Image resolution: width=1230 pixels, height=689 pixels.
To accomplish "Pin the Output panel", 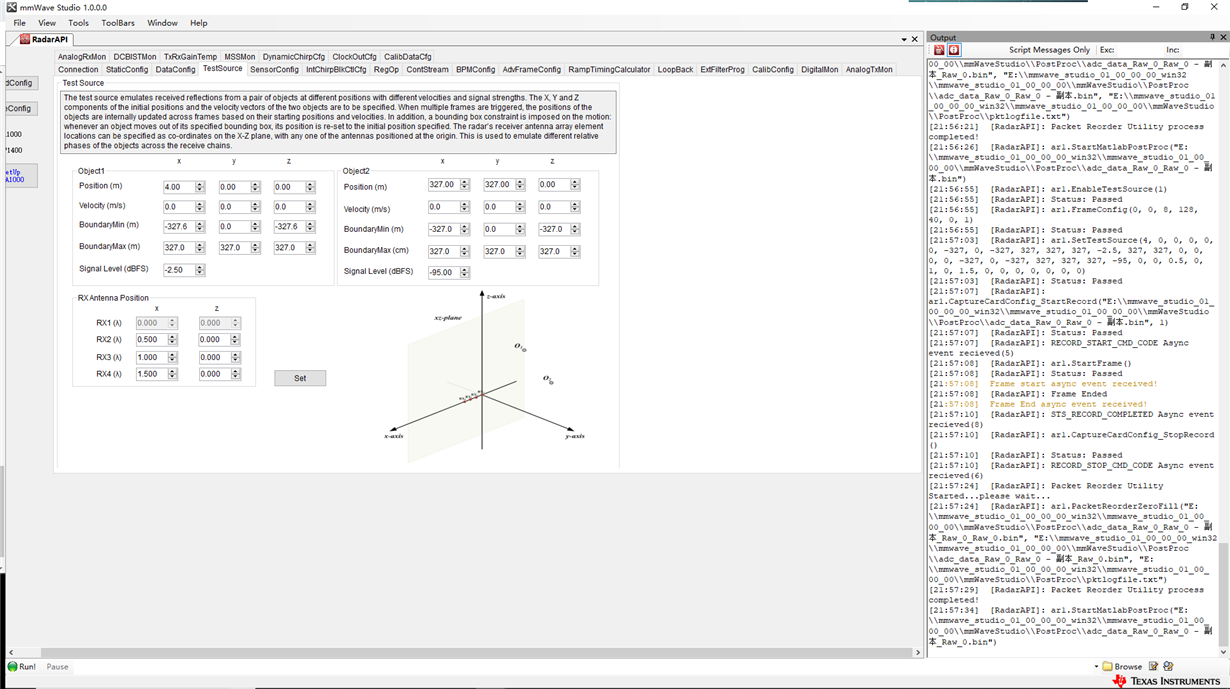I will (1212, 38).
